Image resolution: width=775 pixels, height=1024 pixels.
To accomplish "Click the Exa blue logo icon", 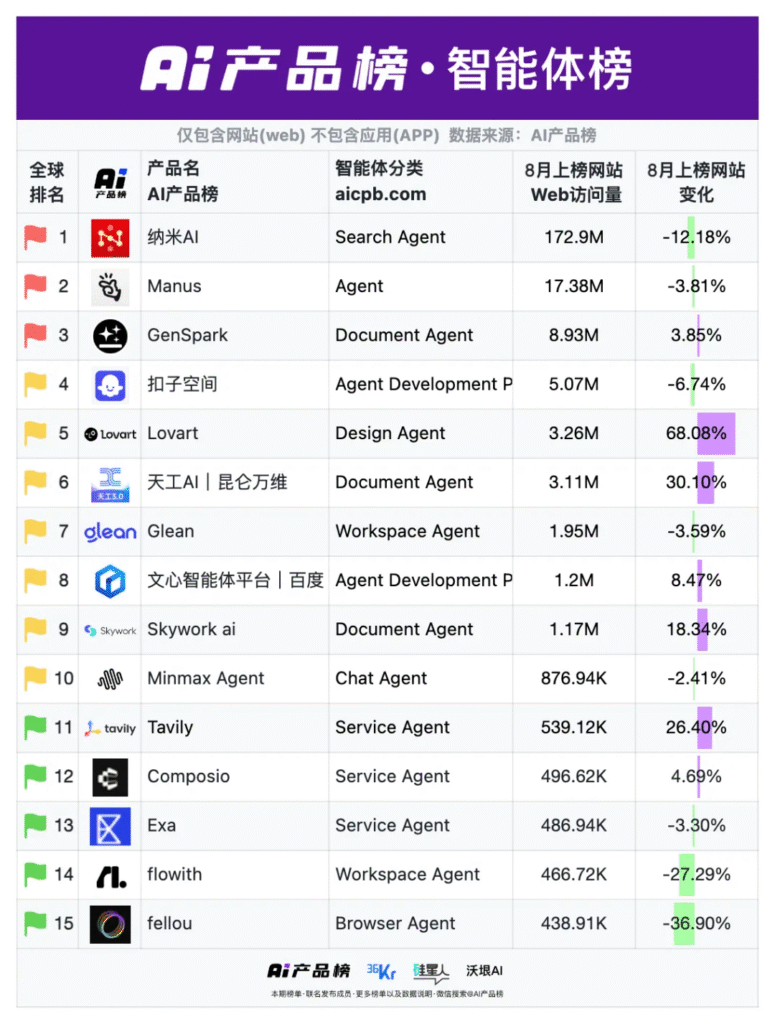I will pos(110,826).
